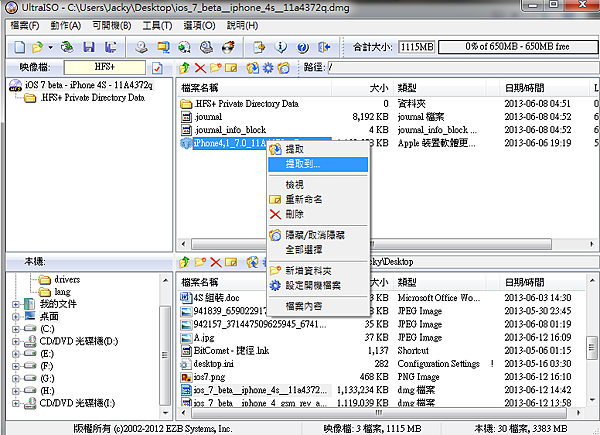Open the dropdown arrow beside Open icon

(51, 47)
